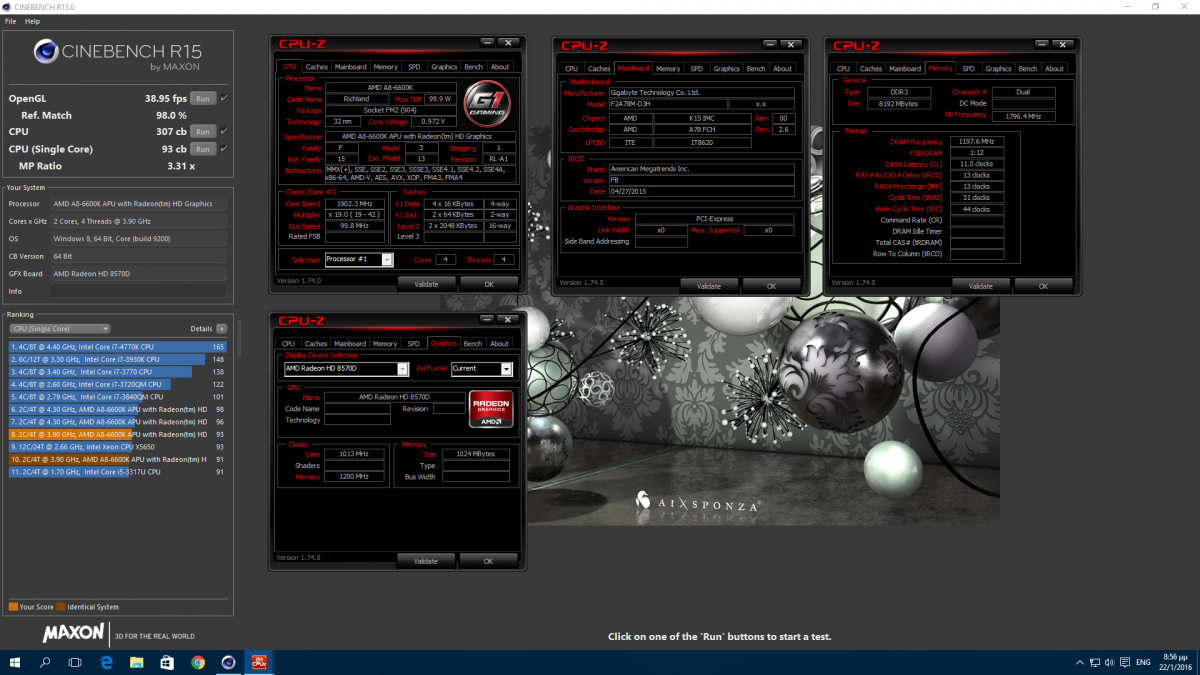
Task: Open File Explorer from the taskbar
Action: coord(137,662)
